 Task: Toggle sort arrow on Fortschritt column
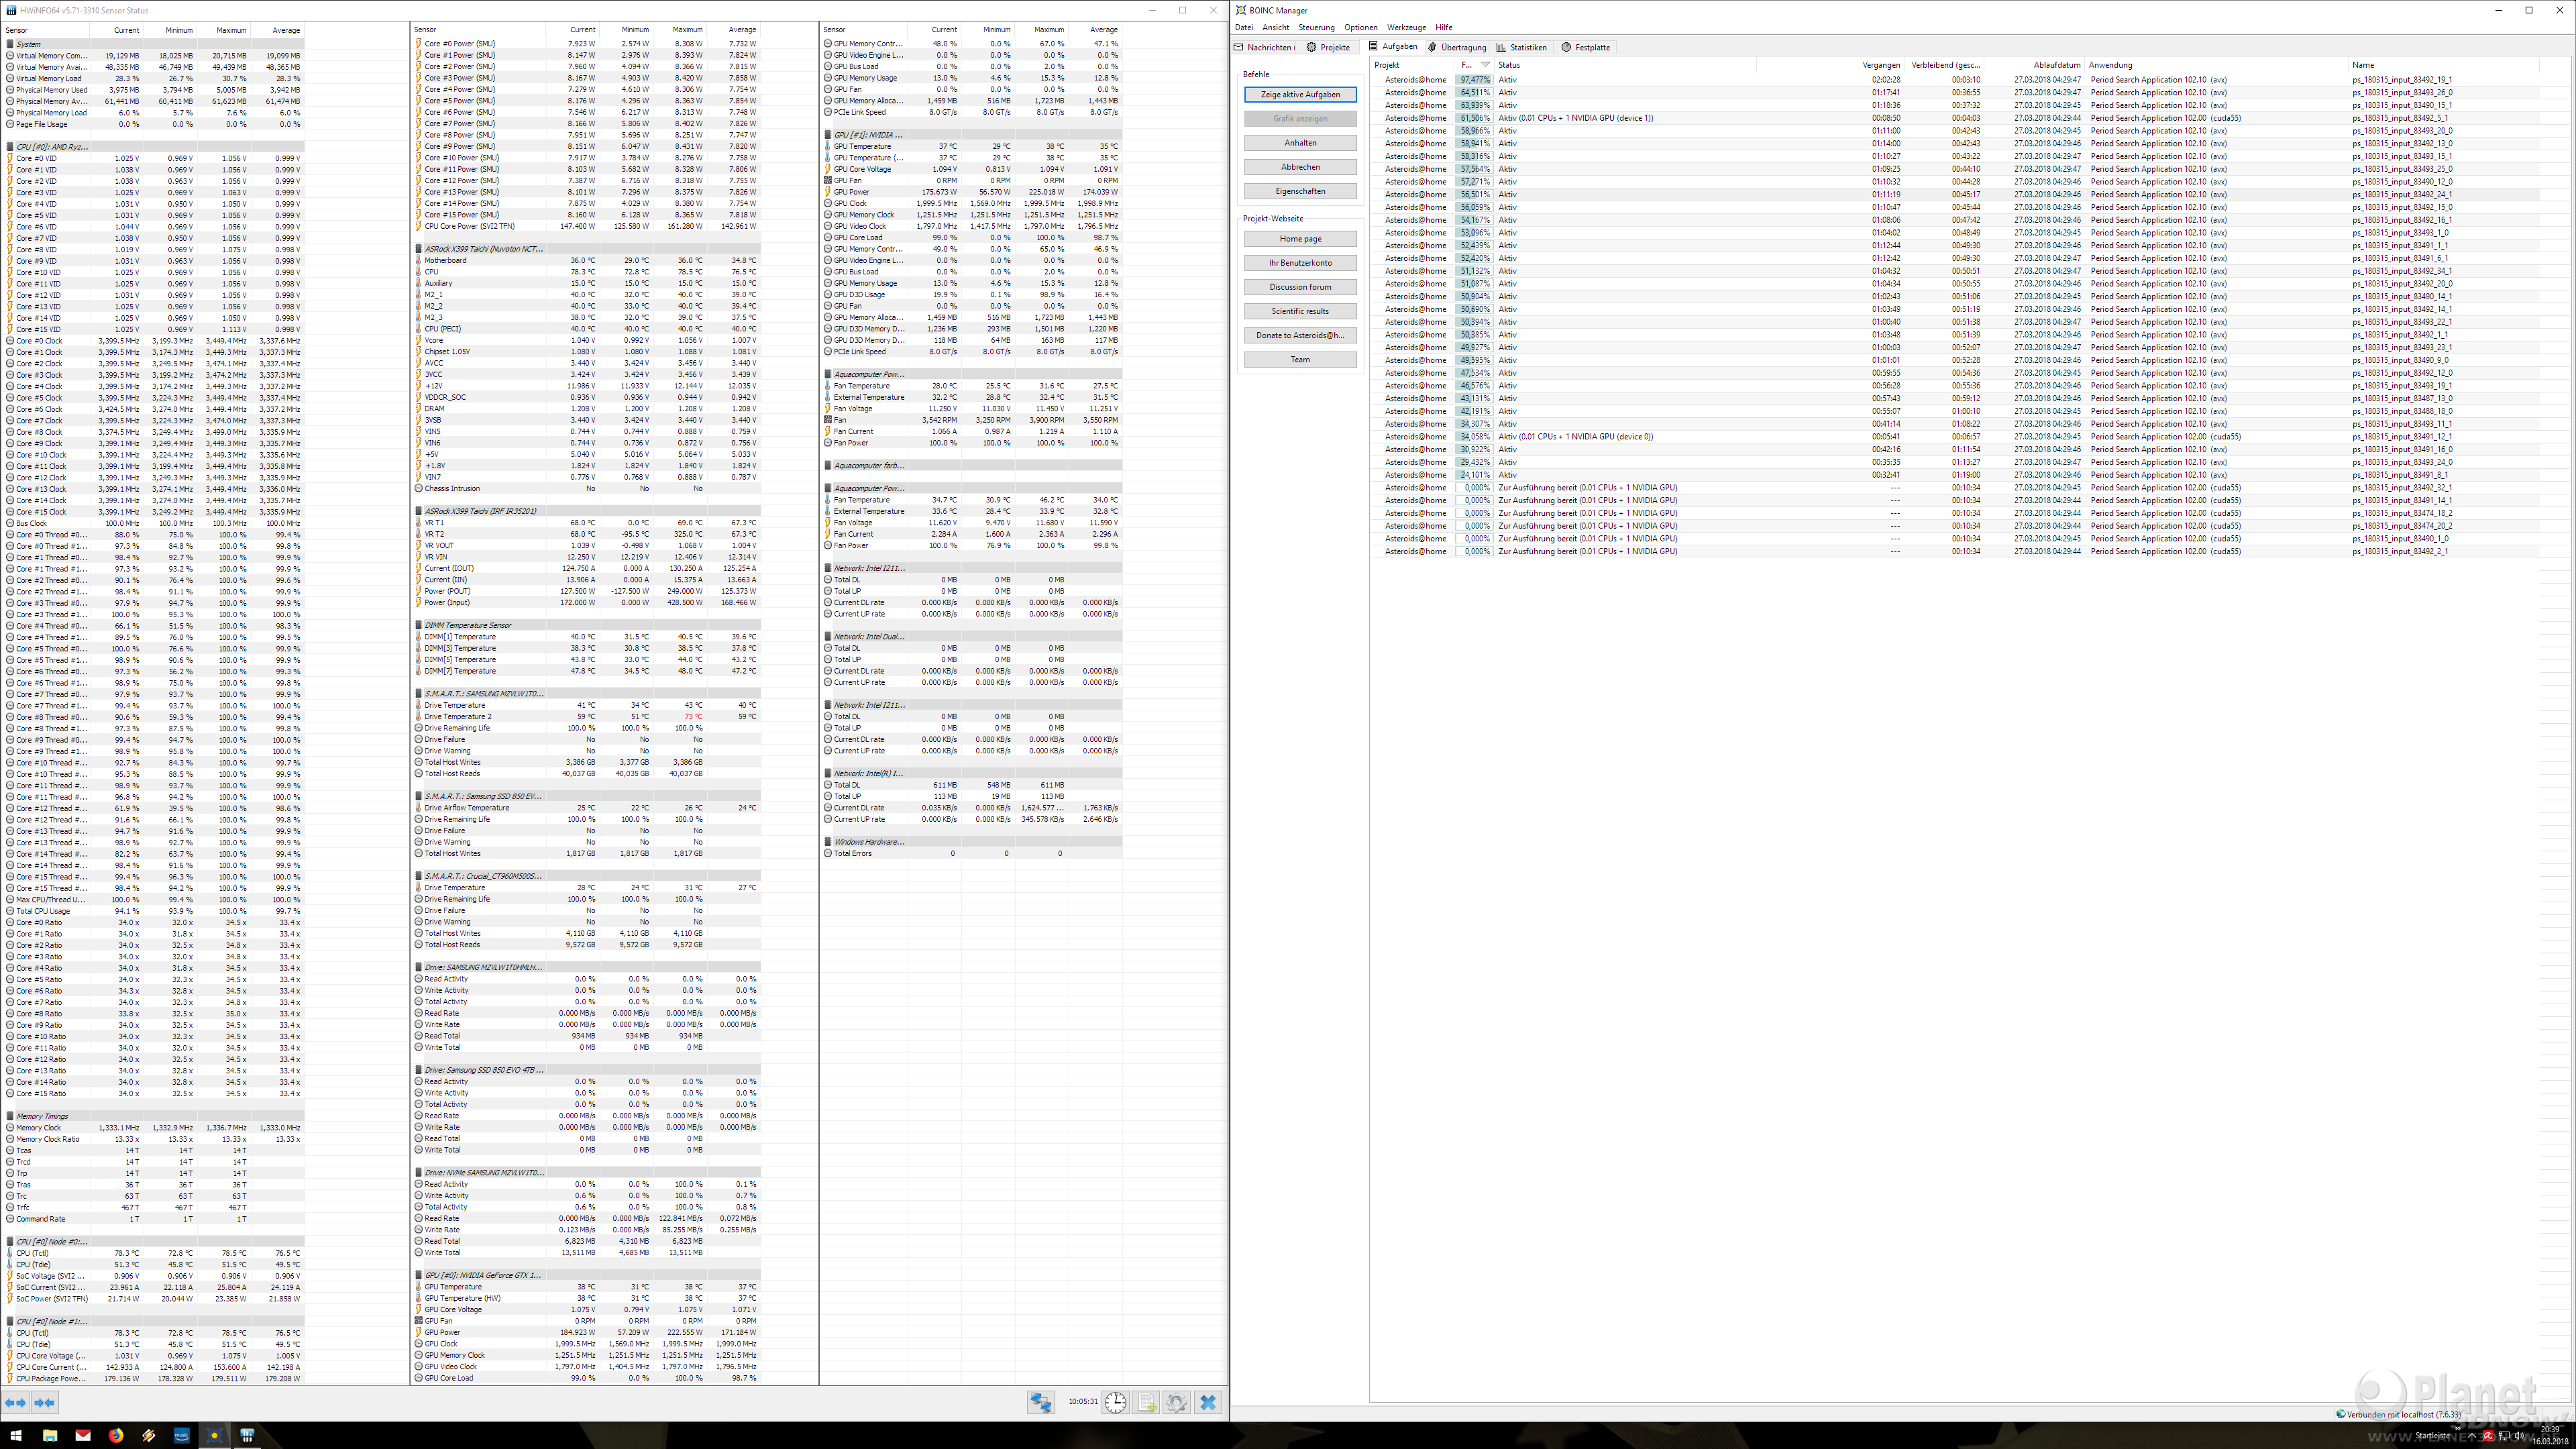click(x=1485, y=65)
